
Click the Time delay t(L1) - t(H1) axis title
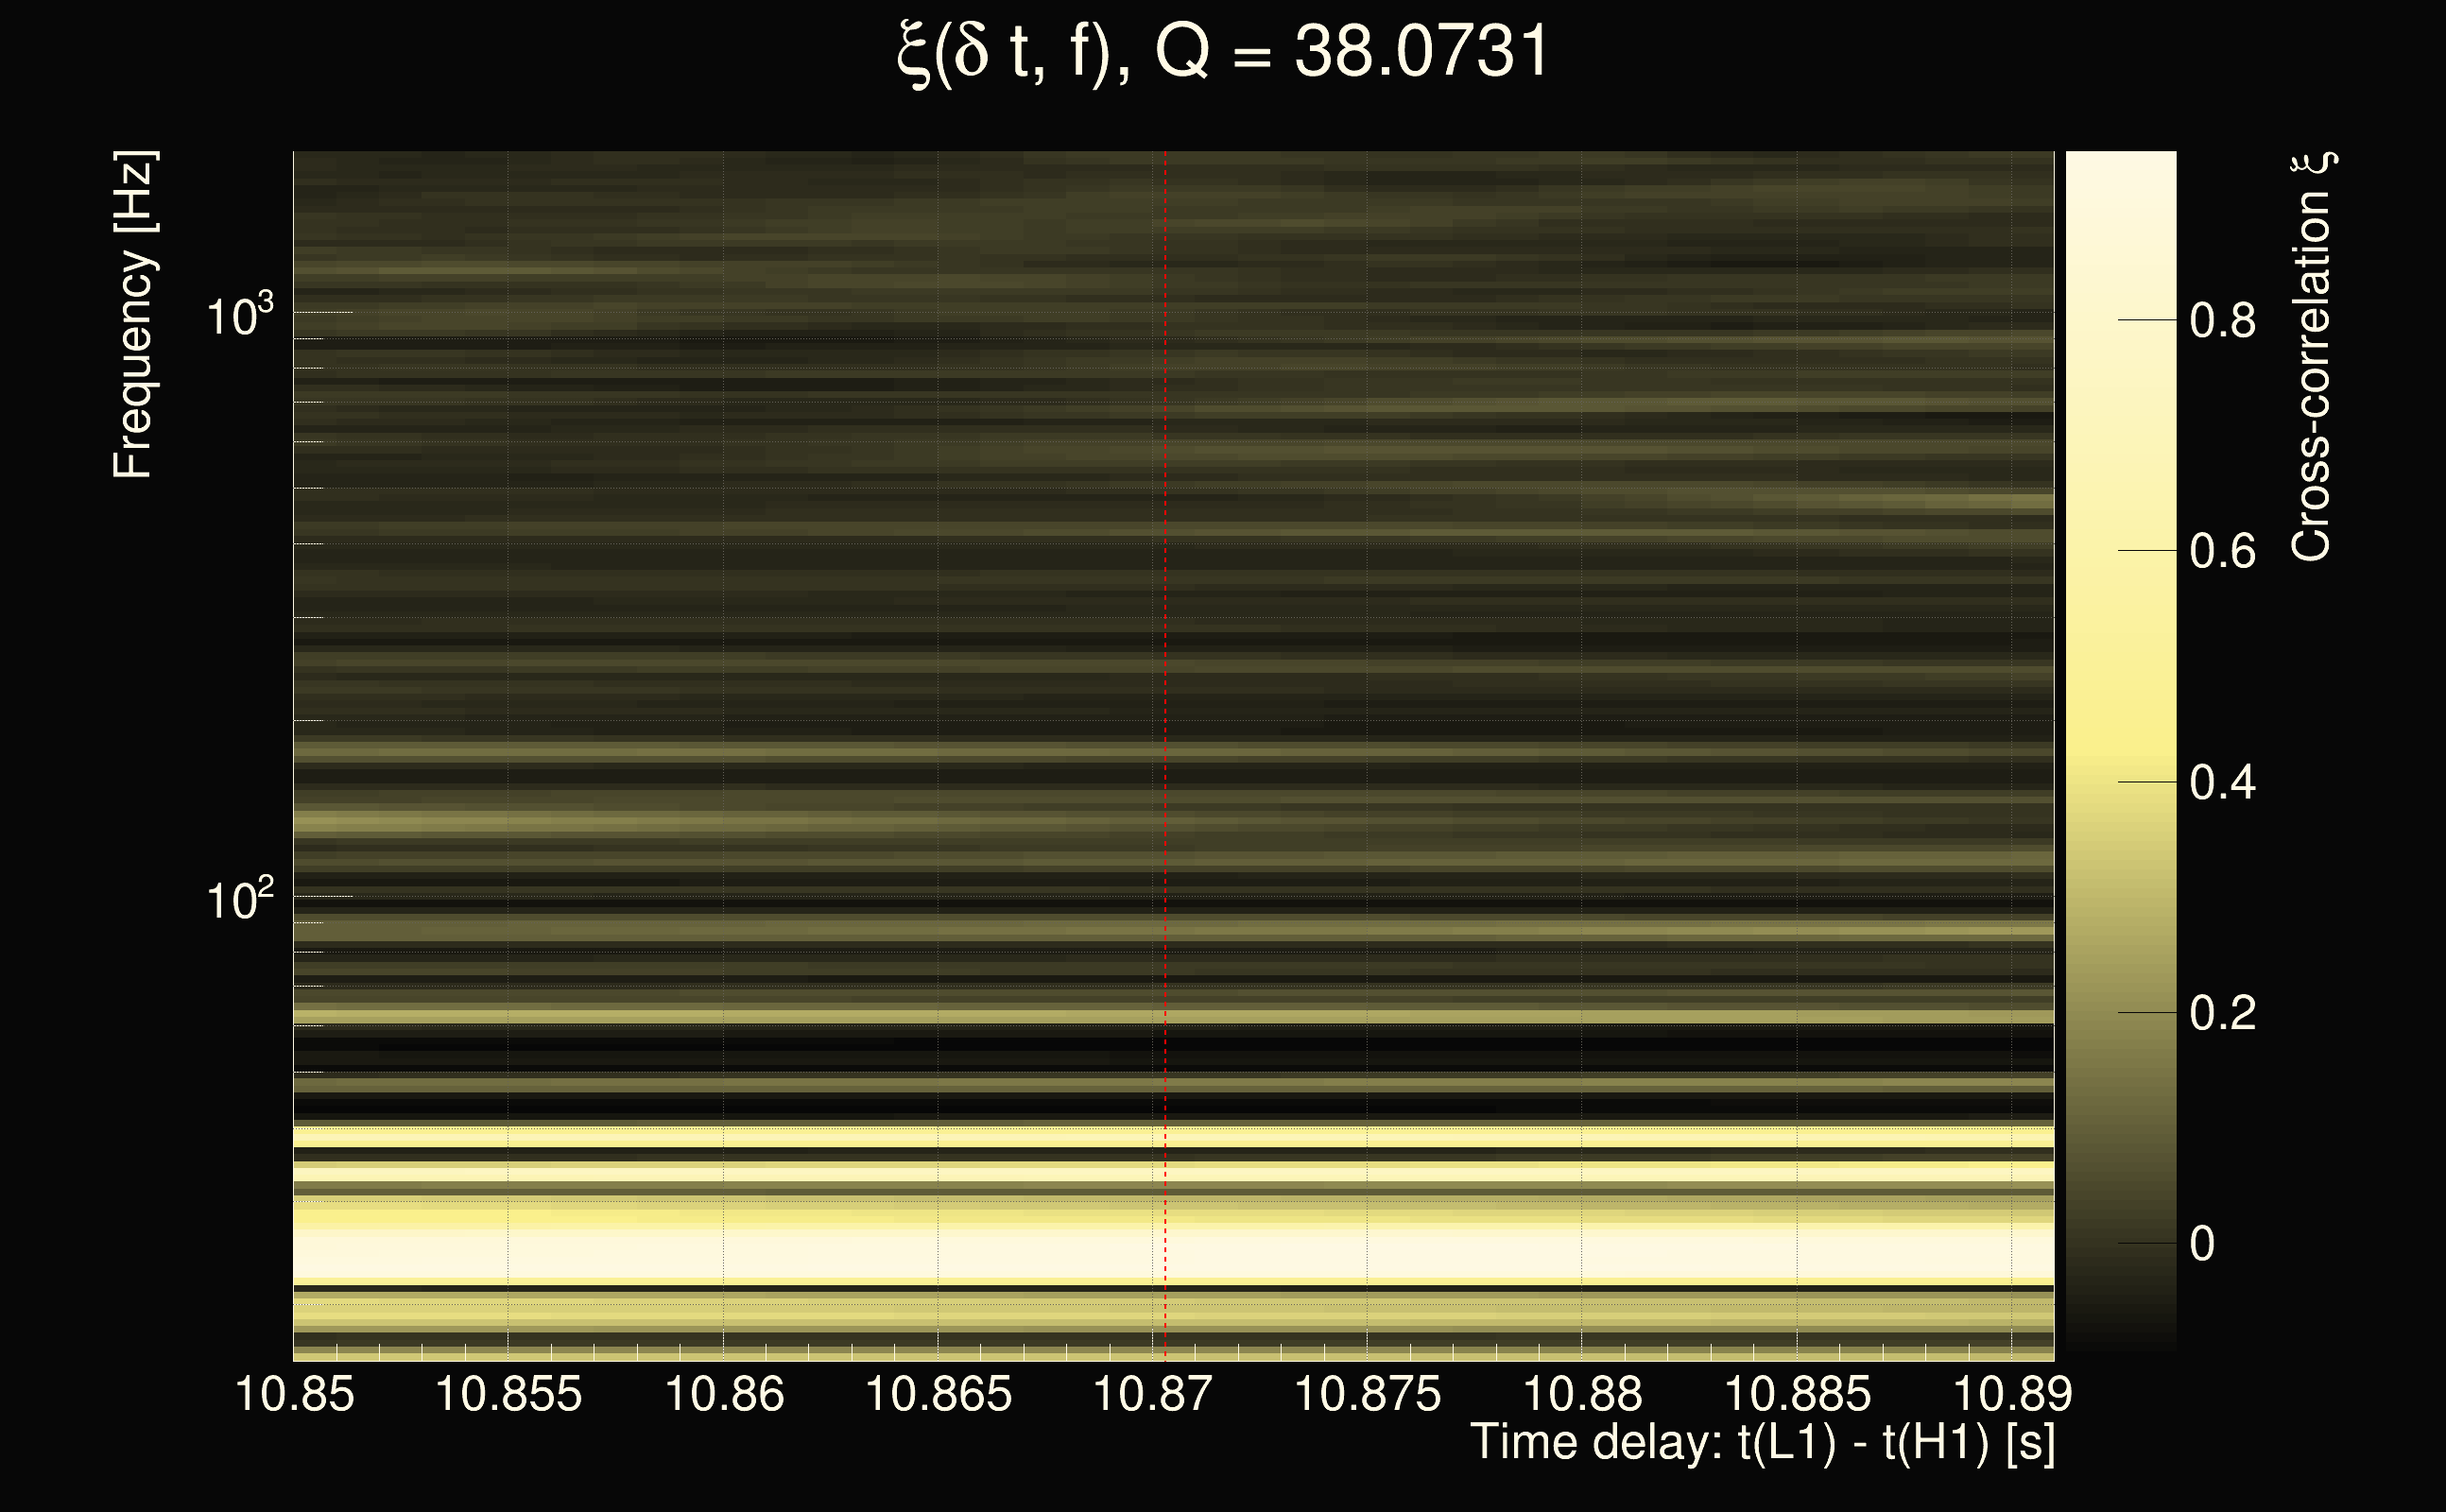pyautogui.click(x=1762, y=1443)
